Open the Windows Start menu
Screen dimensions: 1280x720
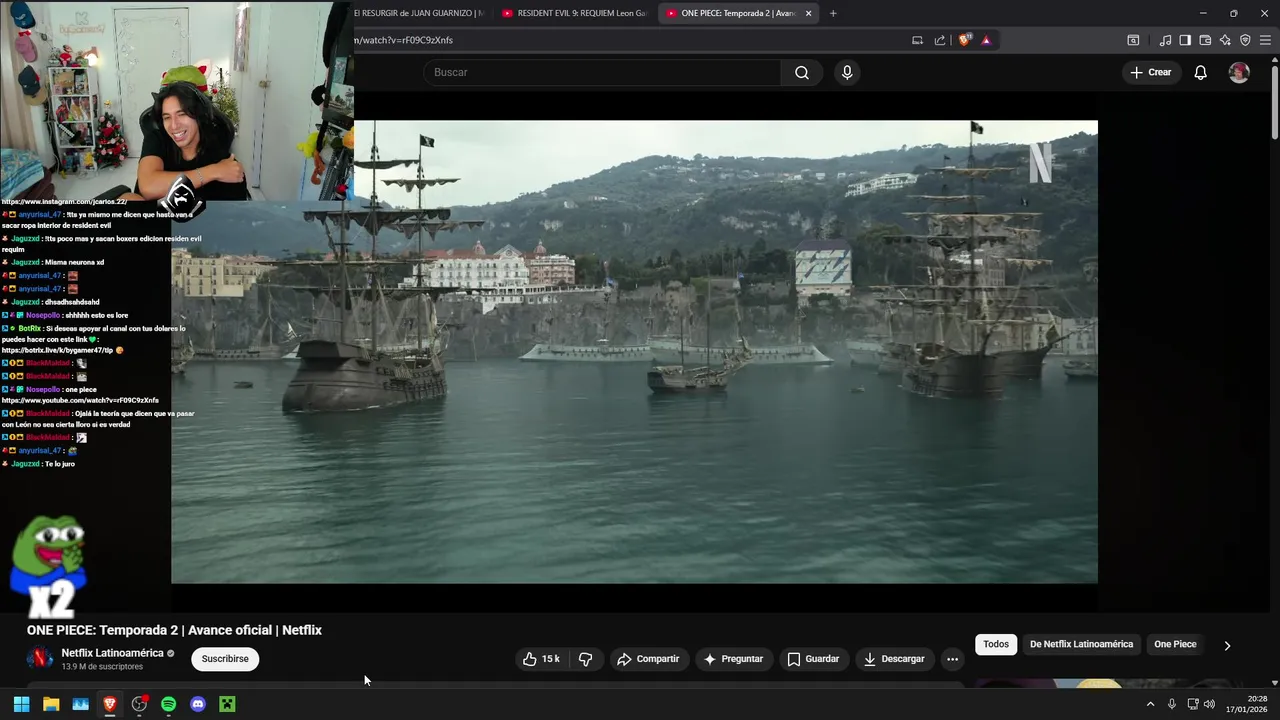point(21,704)
